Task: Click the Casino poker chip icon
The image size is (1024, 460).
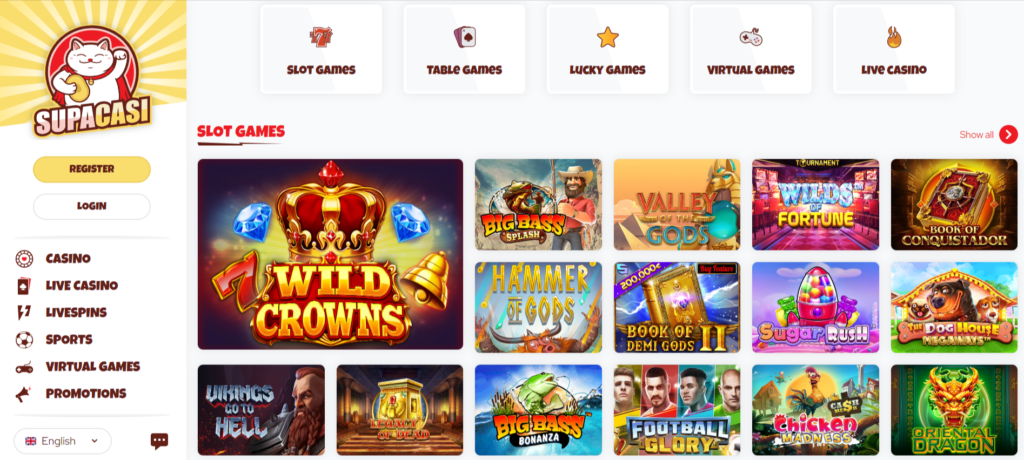Action: 24,259
